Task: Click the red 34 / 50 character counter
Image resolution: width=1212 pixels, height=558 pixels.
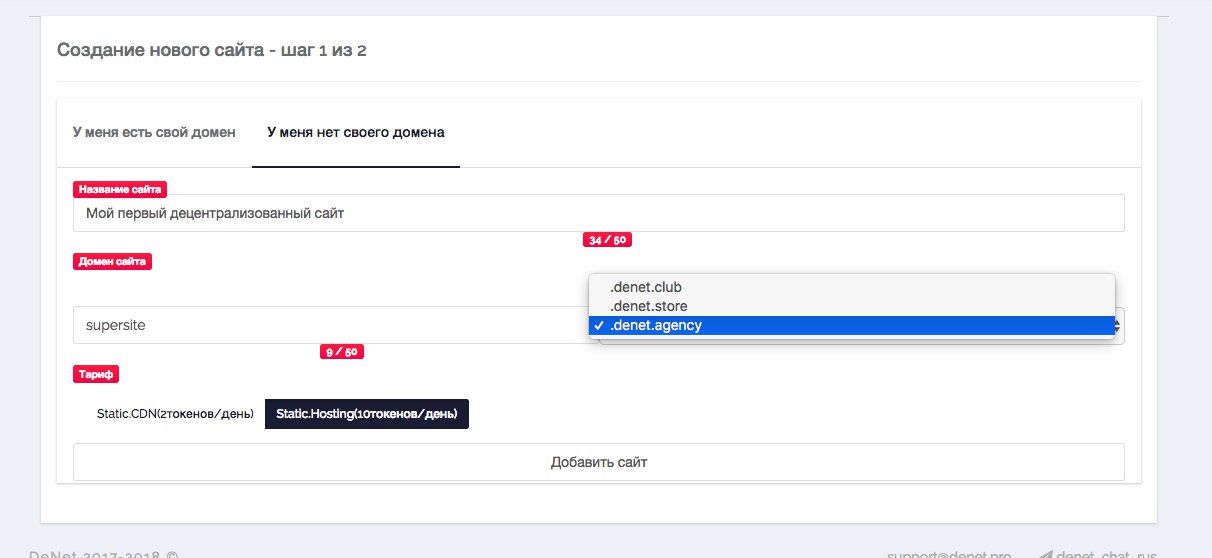Action: [608, 240]
